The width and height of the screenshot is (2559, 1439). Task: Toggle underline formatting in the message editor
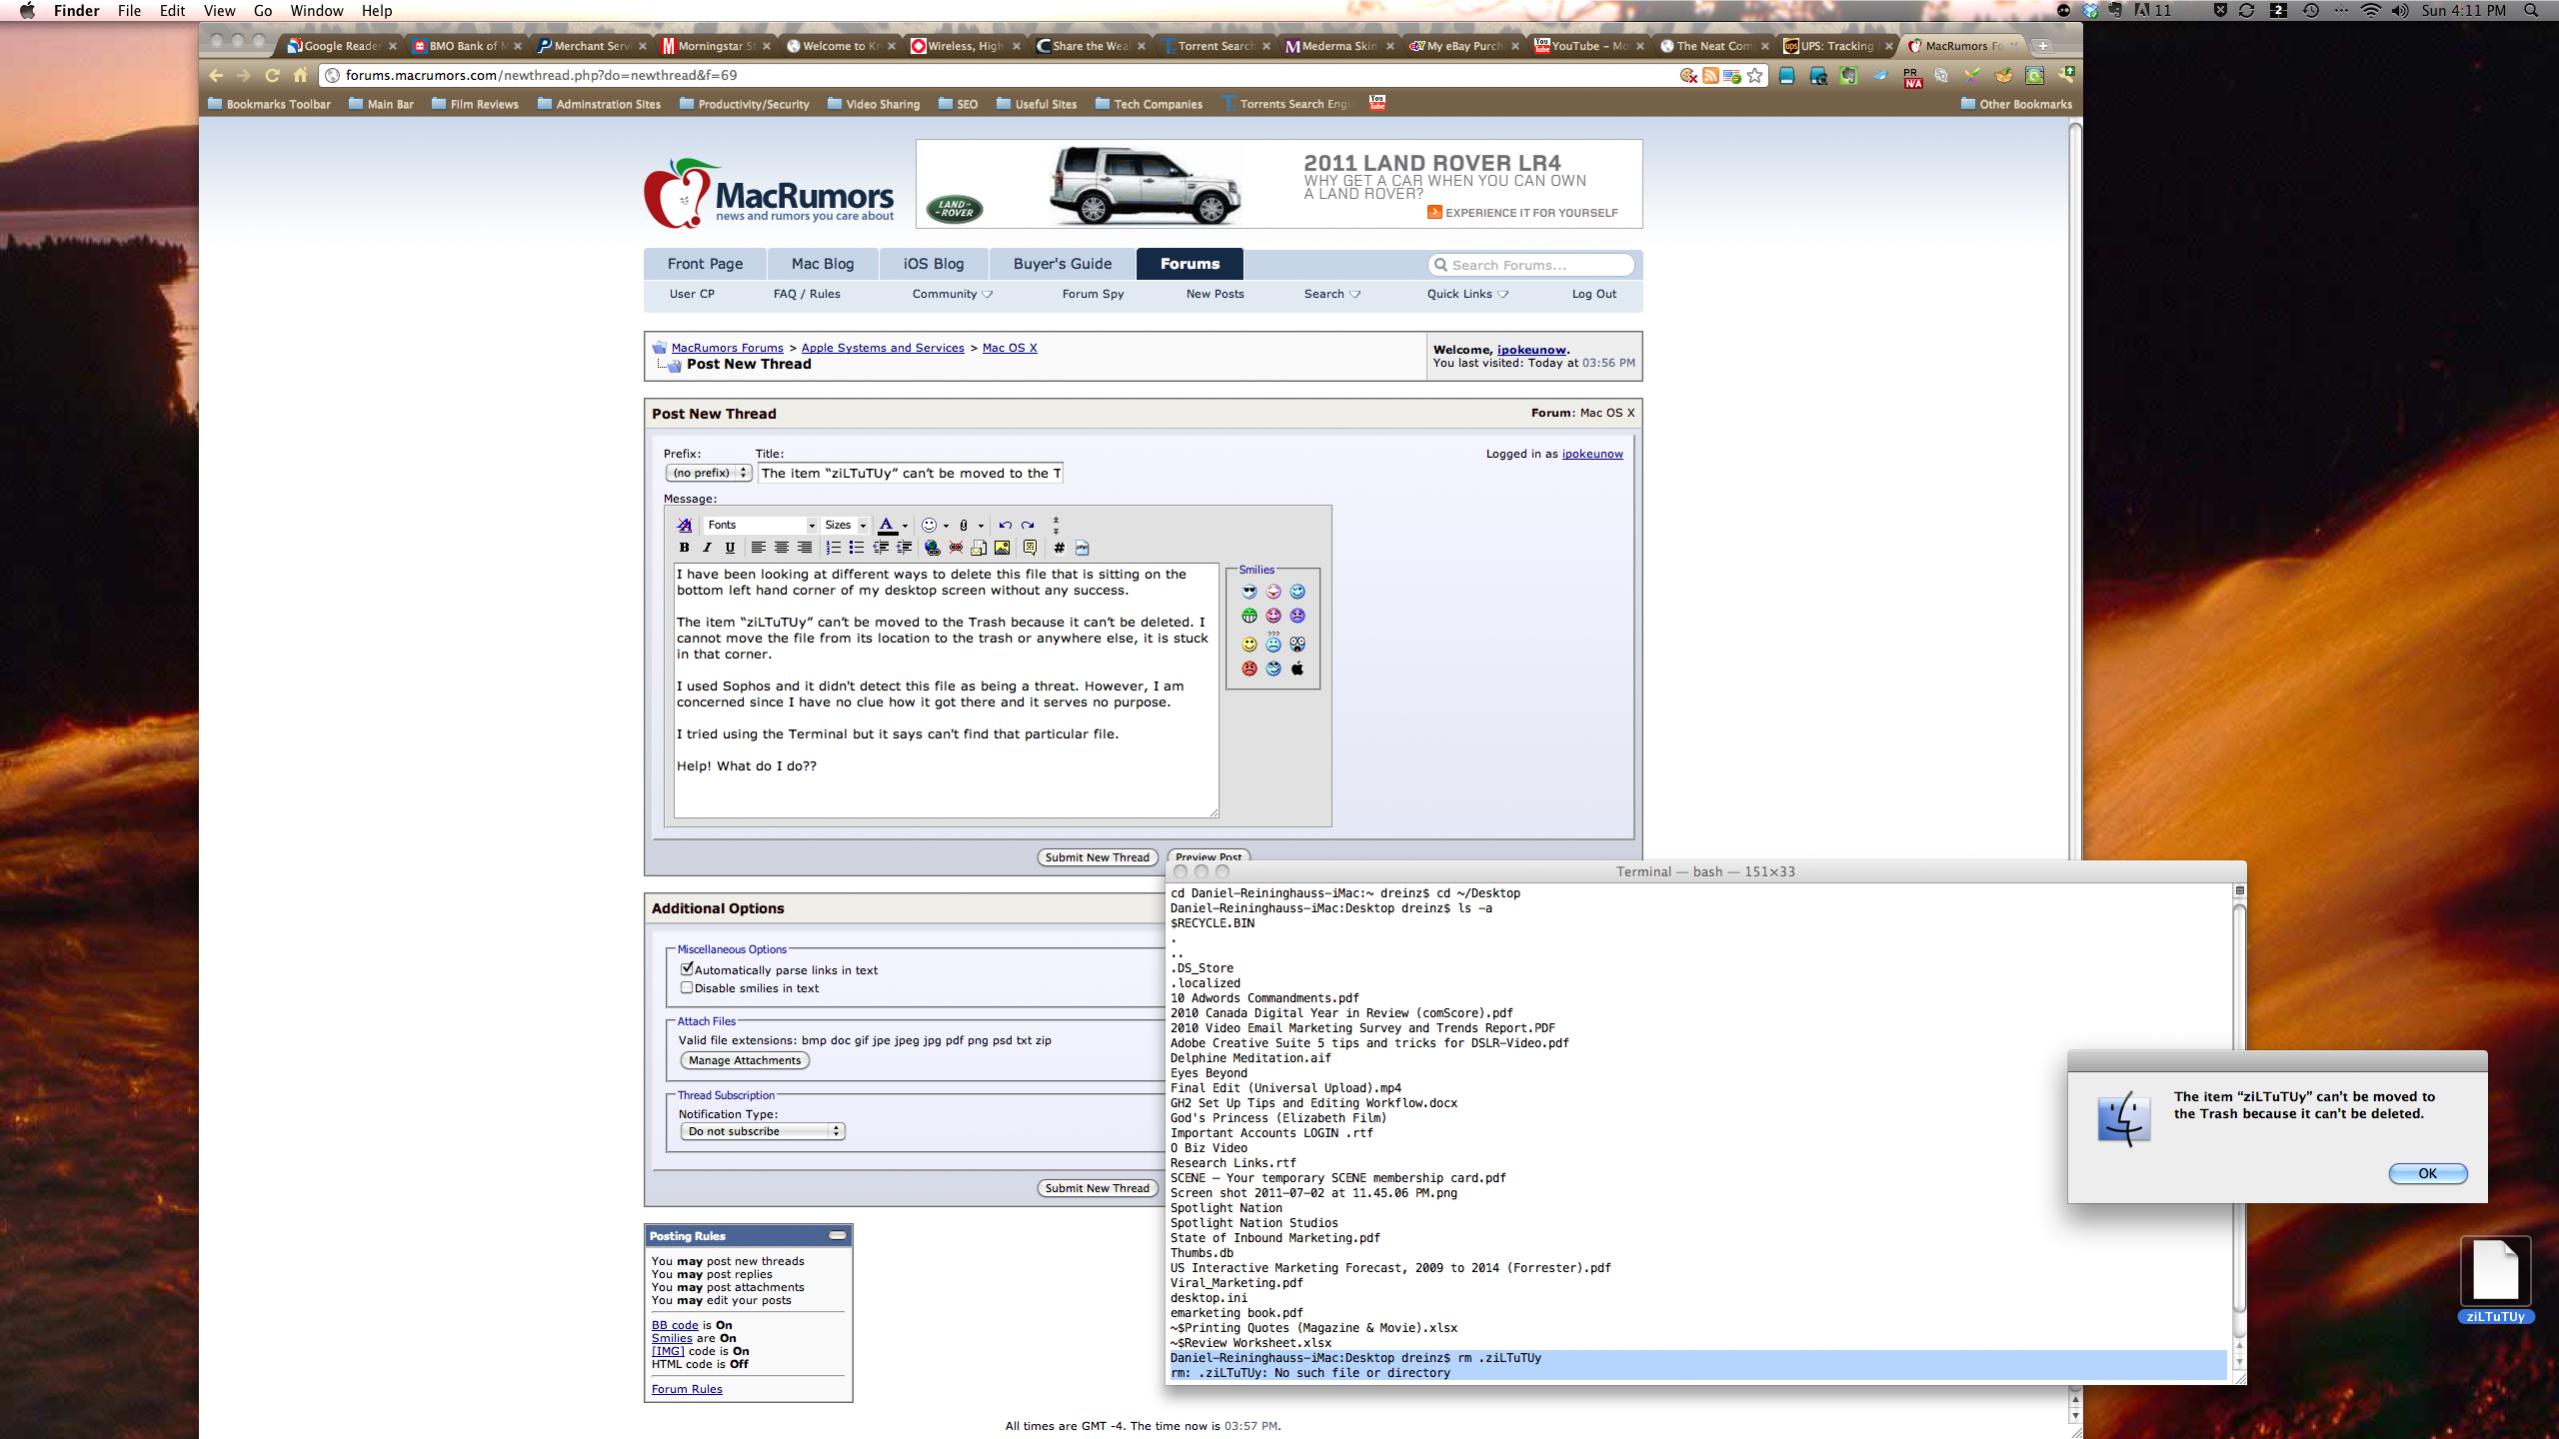[x=730, y=548]
